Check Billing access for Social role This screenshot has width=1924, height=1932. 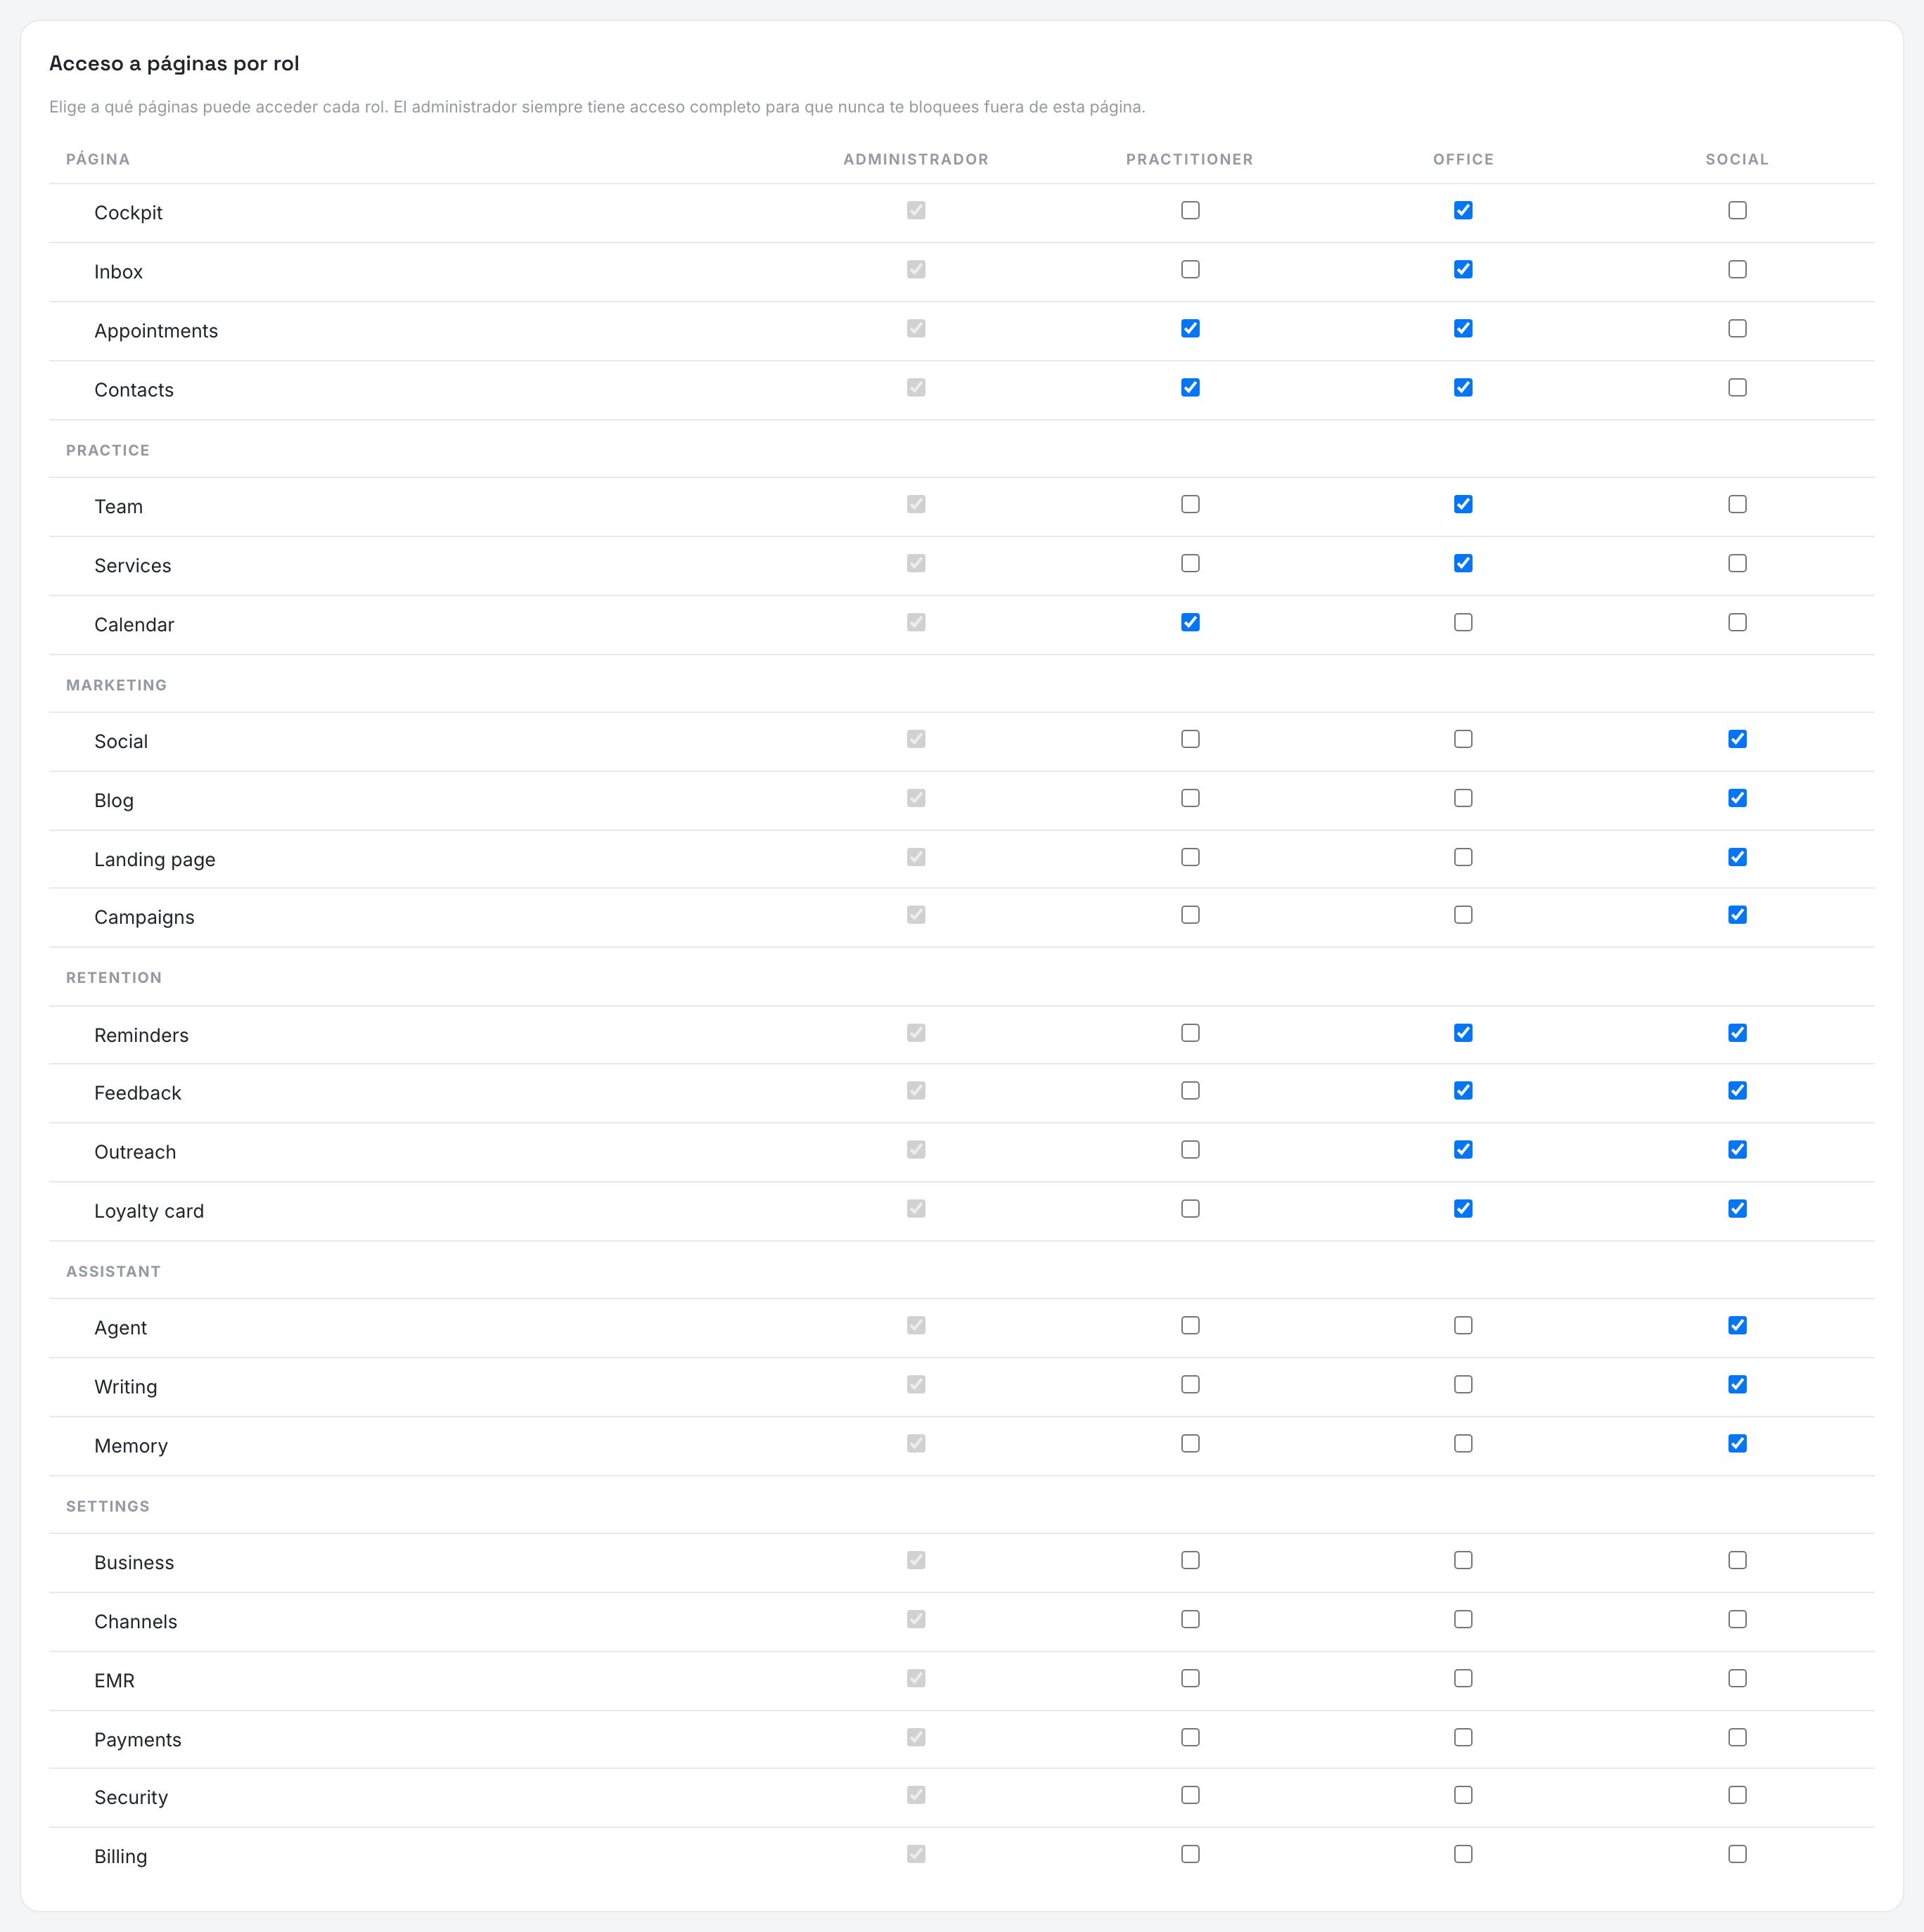tap(1737, 1854)
